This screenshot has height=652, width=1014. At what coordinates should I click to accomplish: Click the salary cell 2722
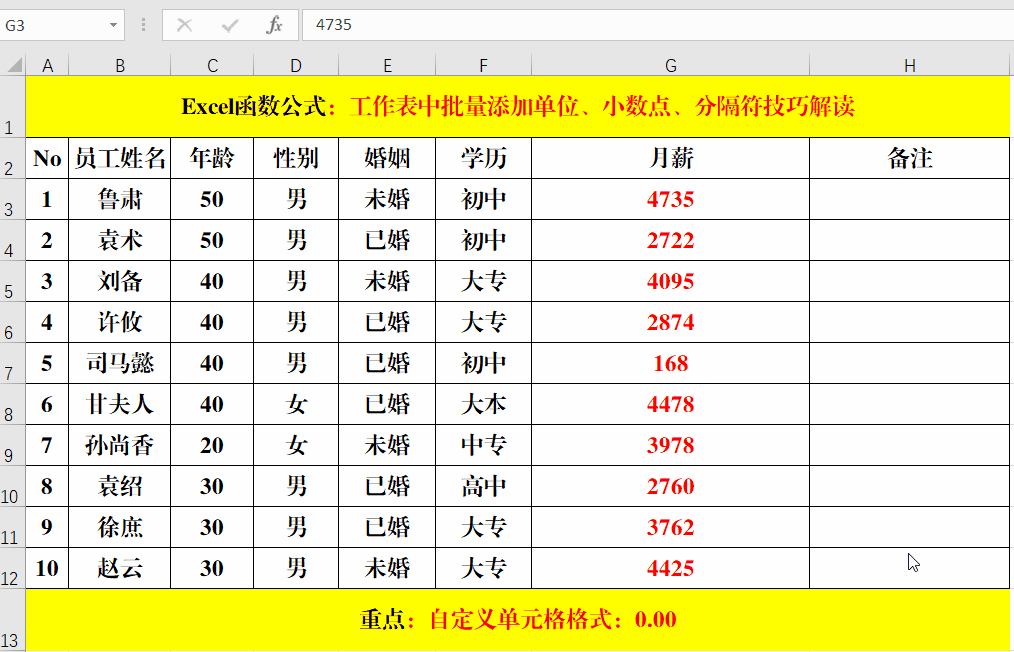(x=670, y=240)
